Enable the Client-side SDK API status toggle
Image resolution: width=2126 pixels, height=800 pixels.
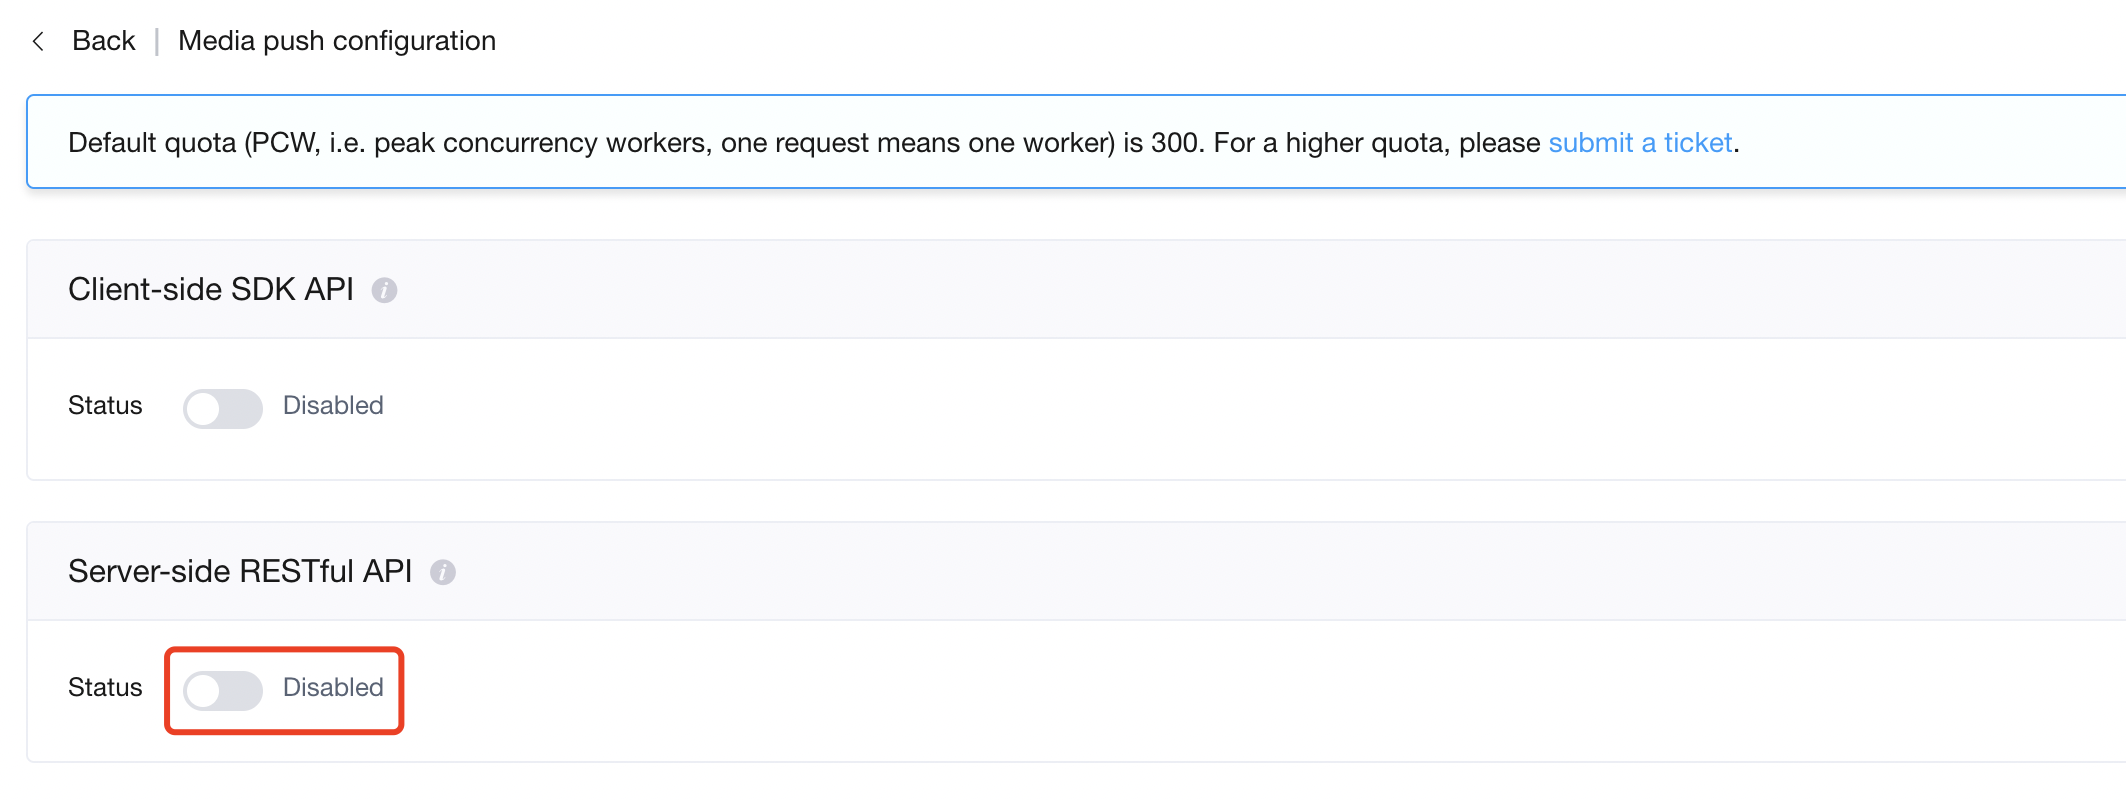[x=222, y=408]
